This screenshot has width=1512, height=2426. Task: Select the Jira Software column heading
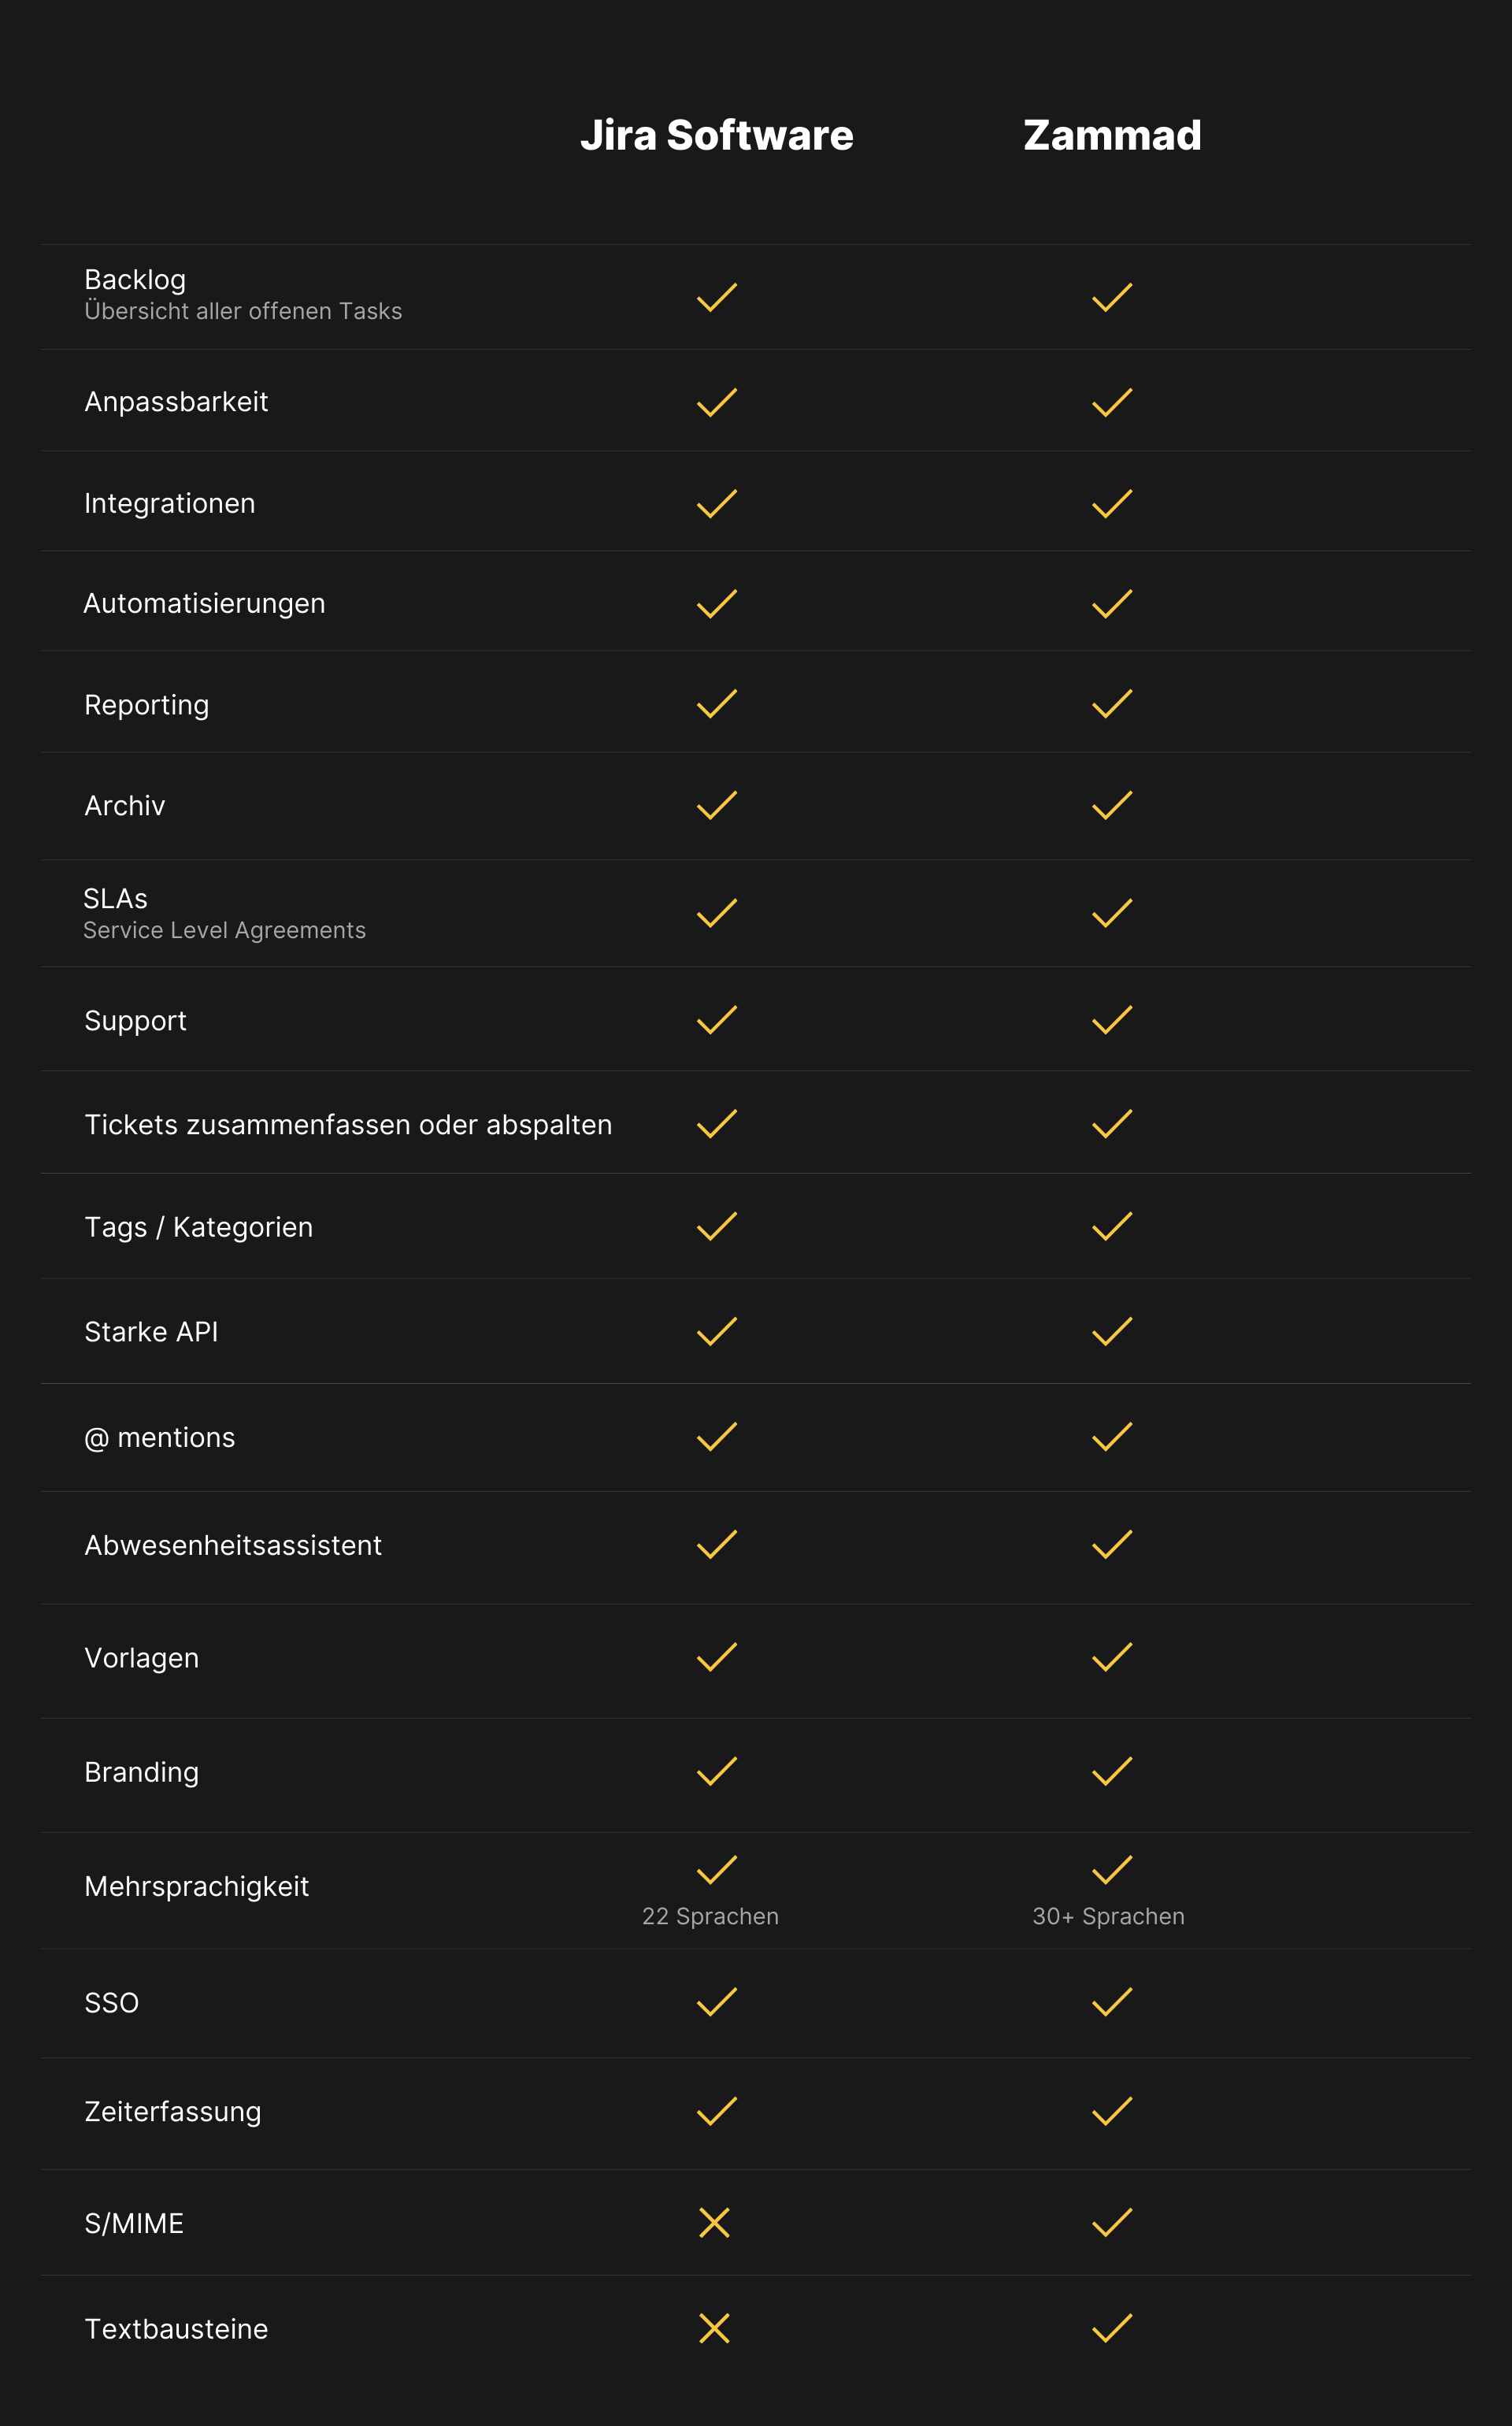(x=716, y=135)
